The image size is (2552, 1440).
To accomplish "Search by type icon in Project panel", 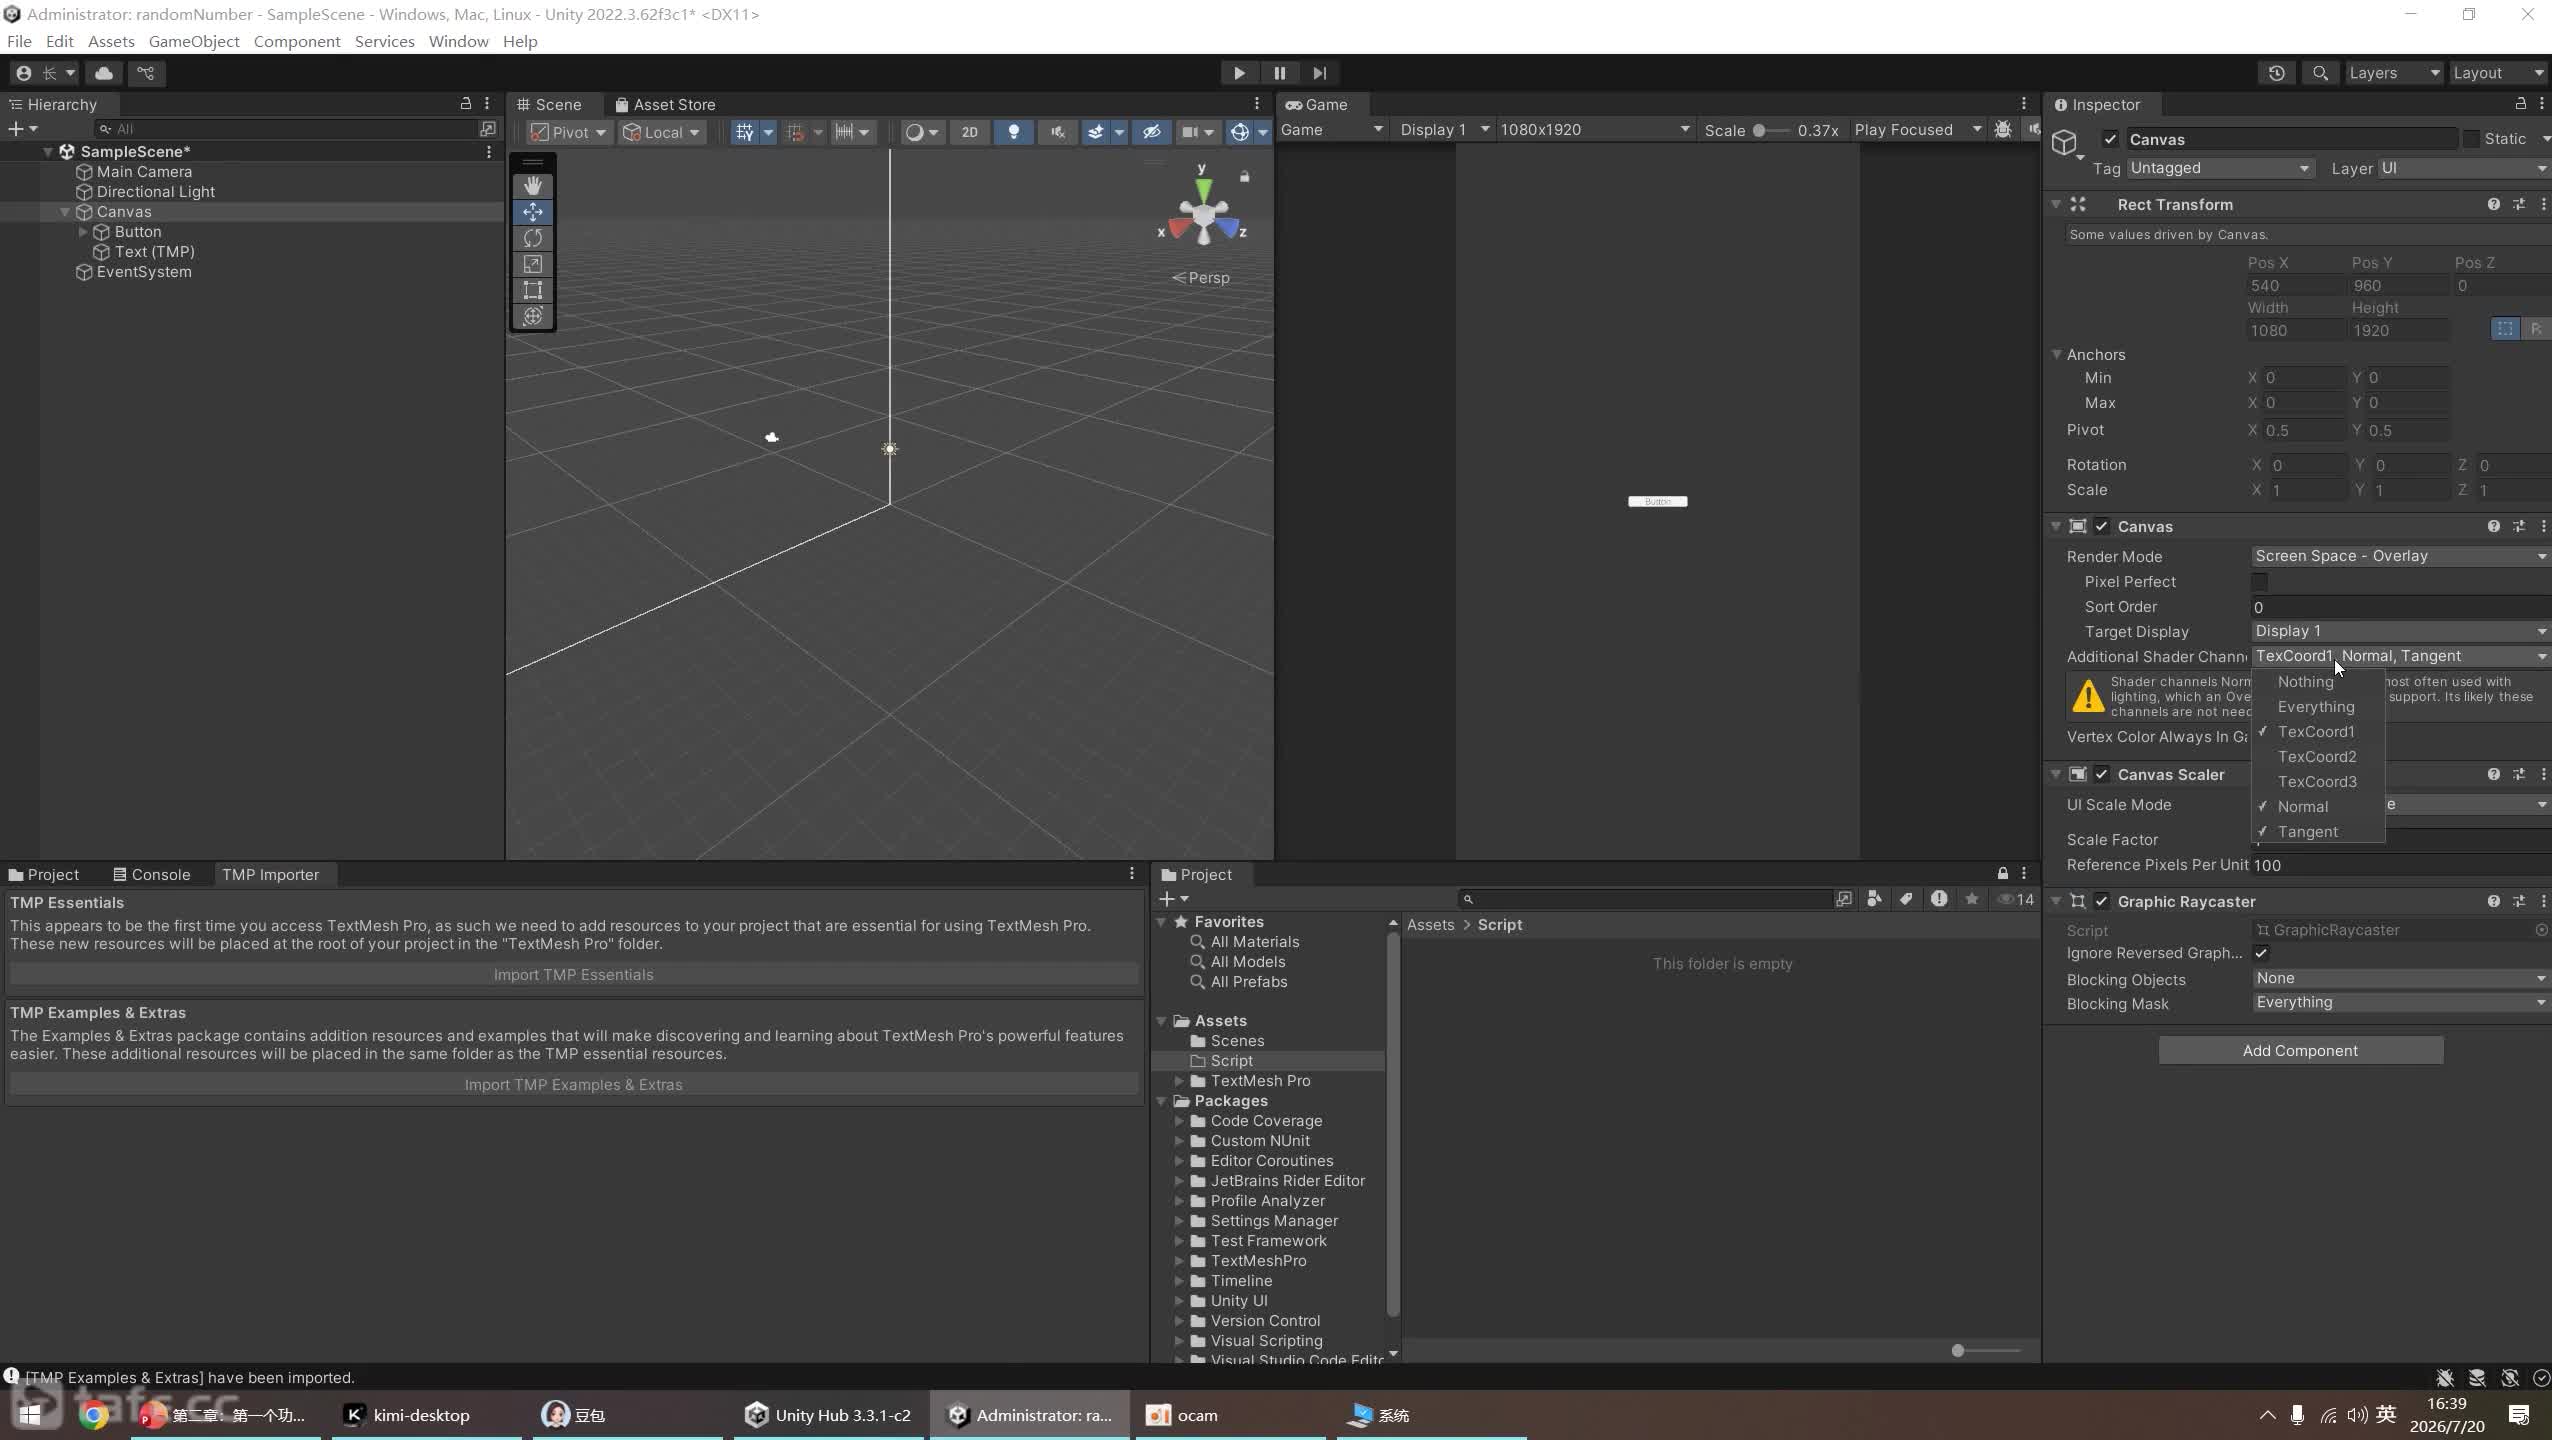I will (x=1874, y=899).
